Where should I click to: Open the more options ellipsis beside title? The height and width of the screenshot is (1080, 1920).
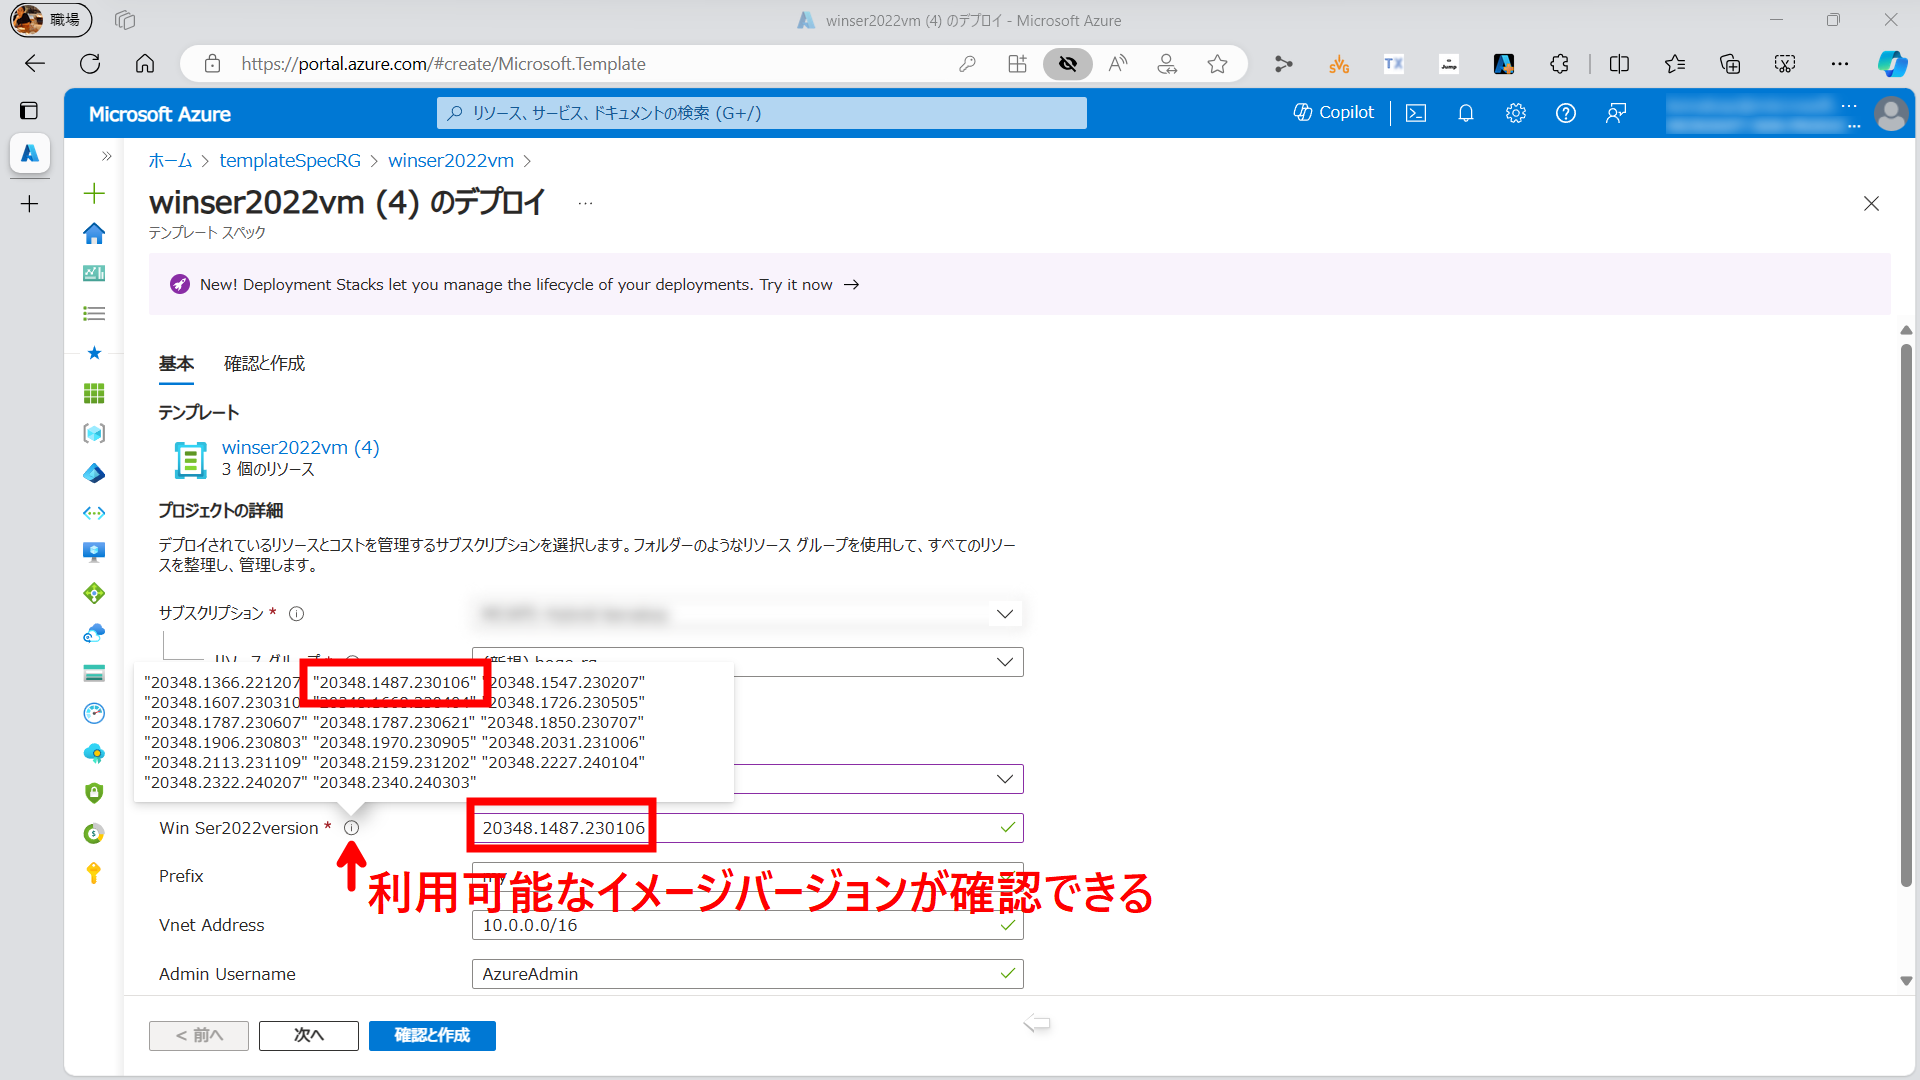tap(586, 204)
